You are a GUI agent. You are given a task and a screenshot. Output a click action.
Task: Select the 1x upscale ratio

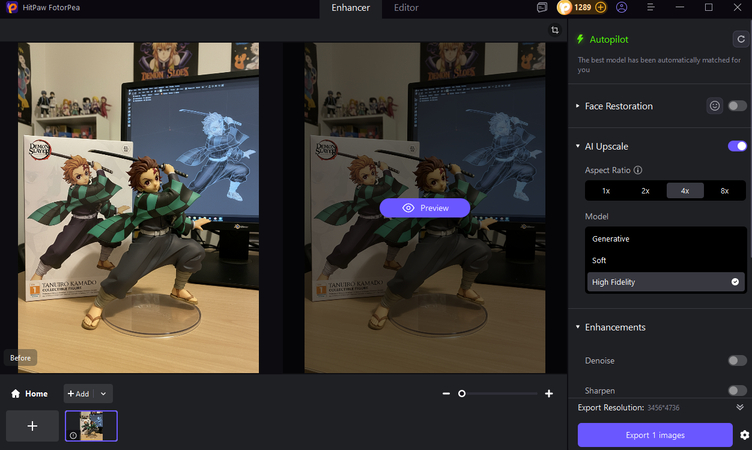click(606, 190)
